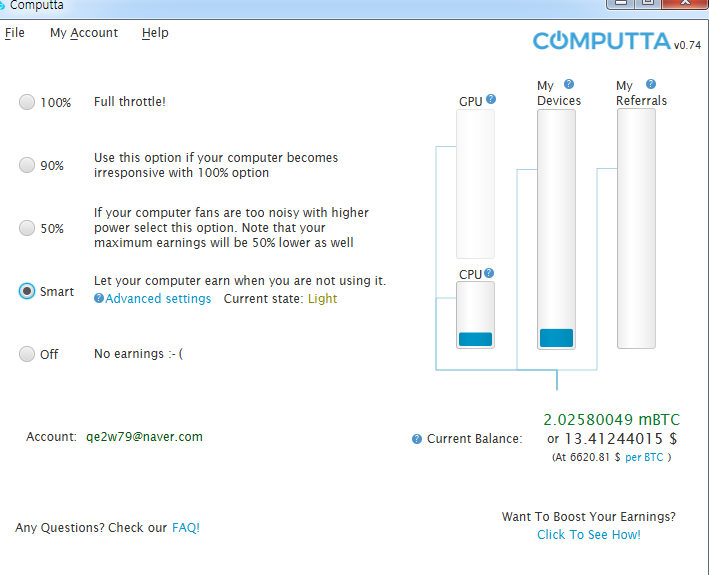
Task: Click the CPU help question-mark icon
Action: click(489, 273)
